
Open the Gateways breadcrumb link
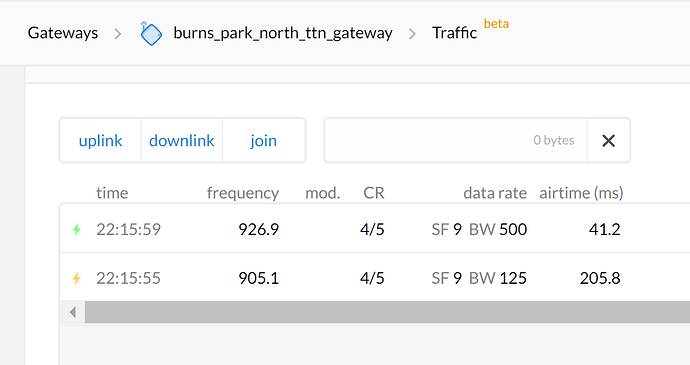coord(63,33)
